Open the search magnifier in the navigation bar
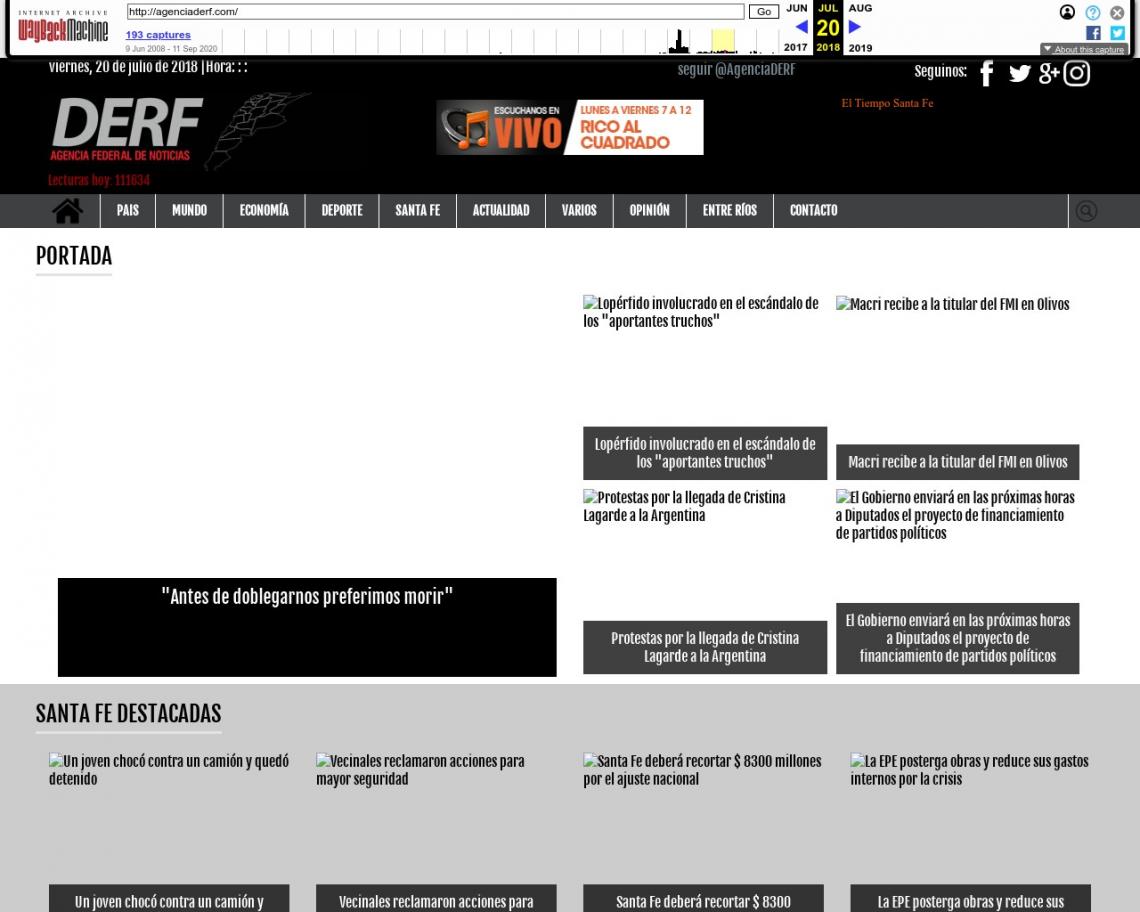 pyautogui.click(x=1086, y=211)
